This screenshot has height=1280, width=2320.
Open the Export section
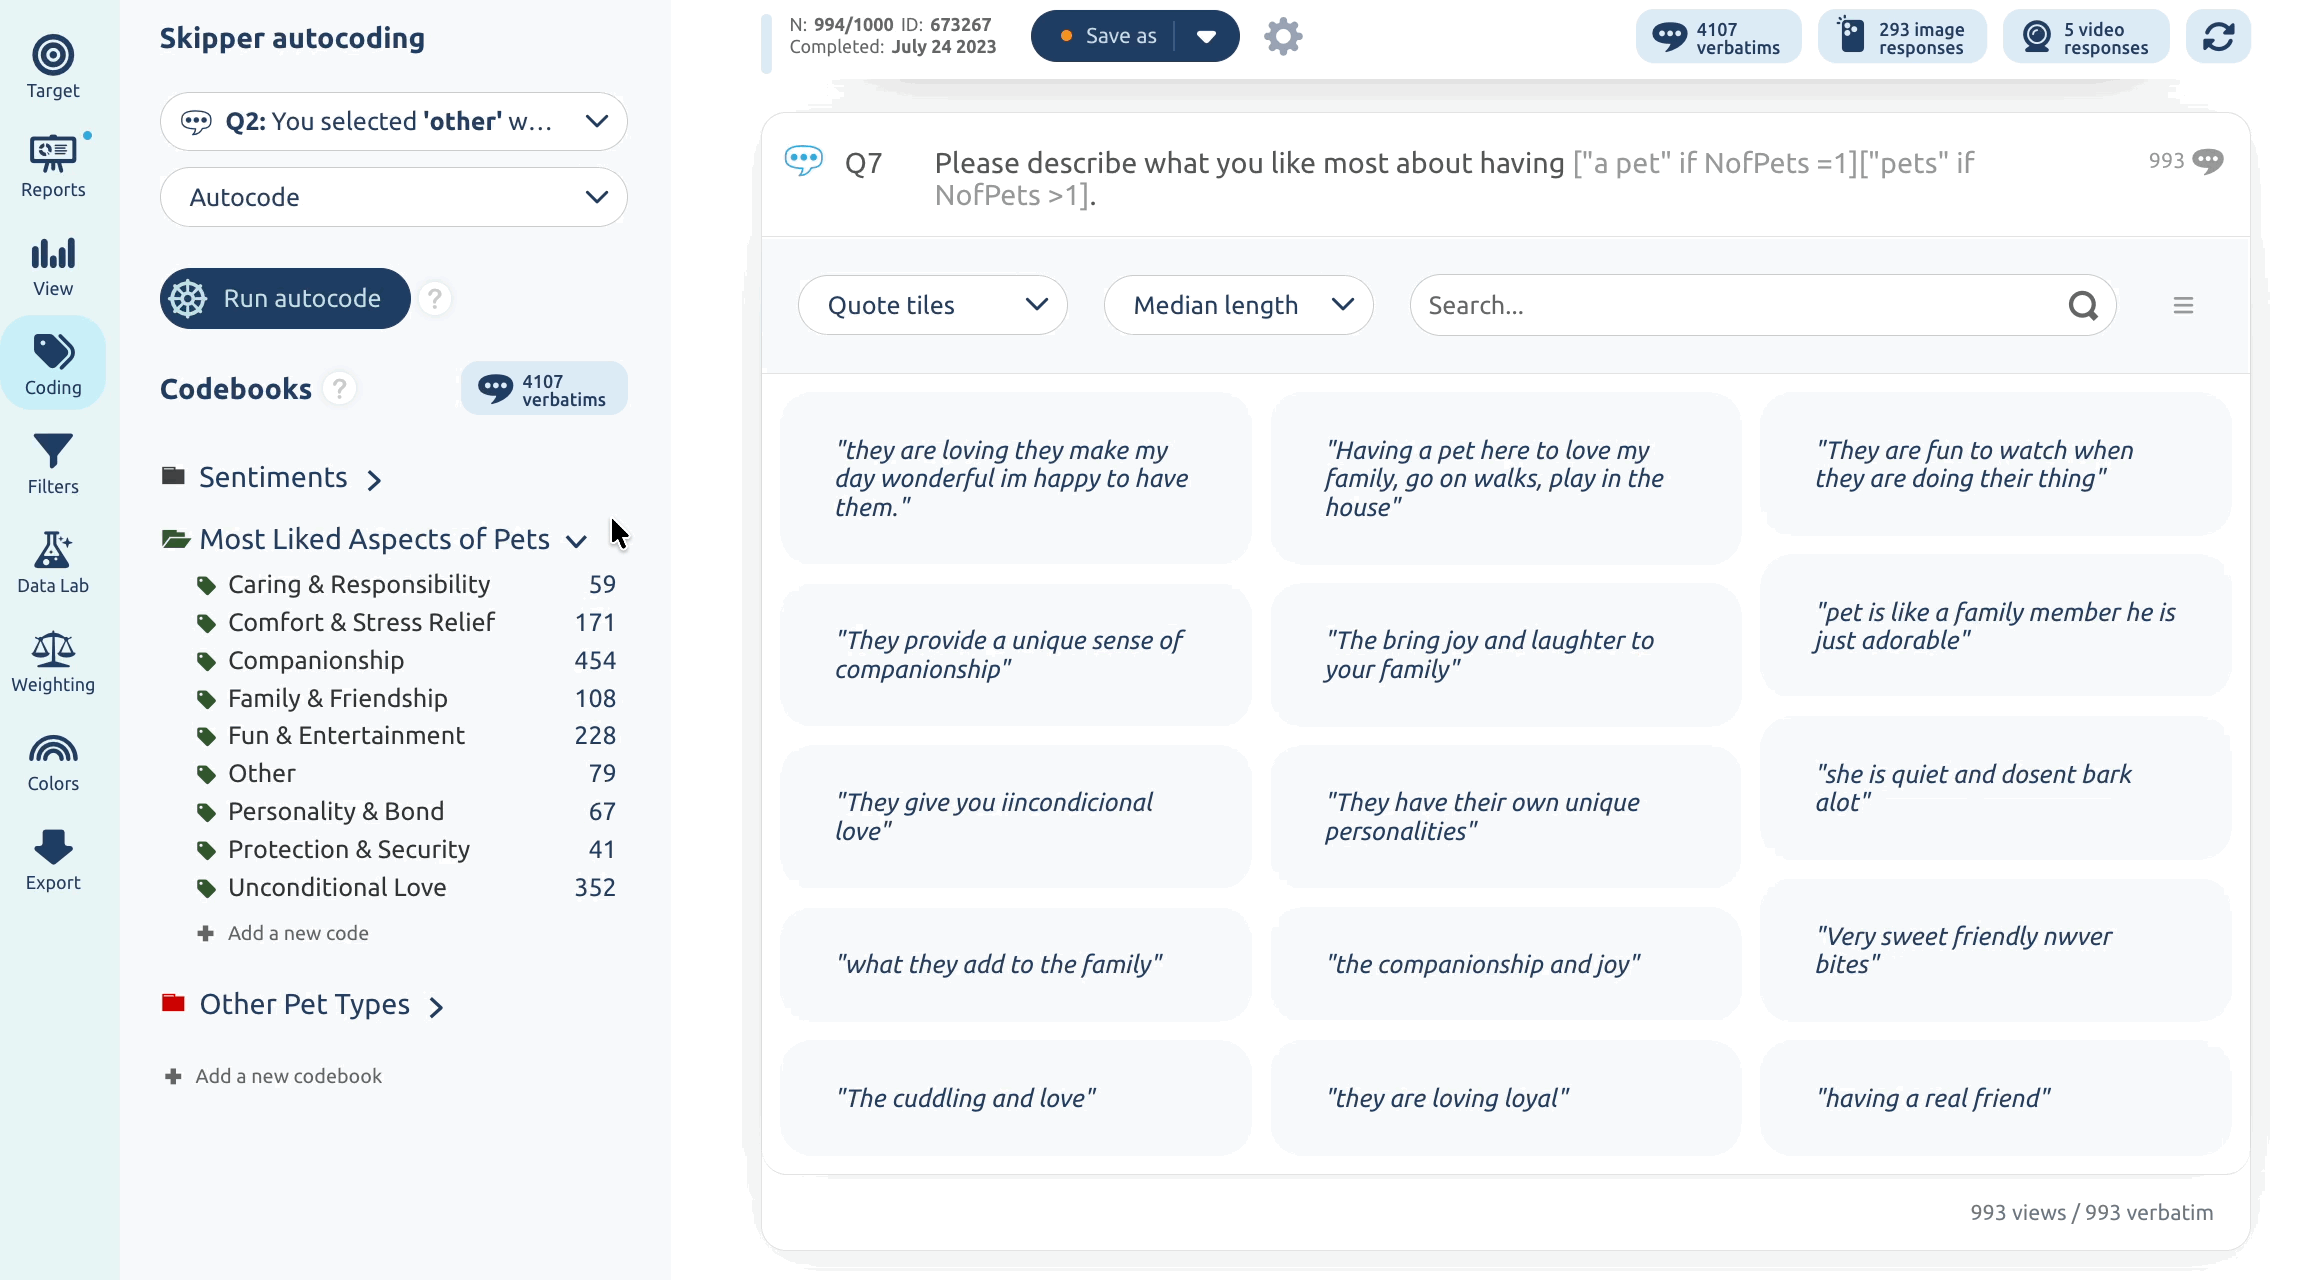pyautogui.click(x=53, y=859)
